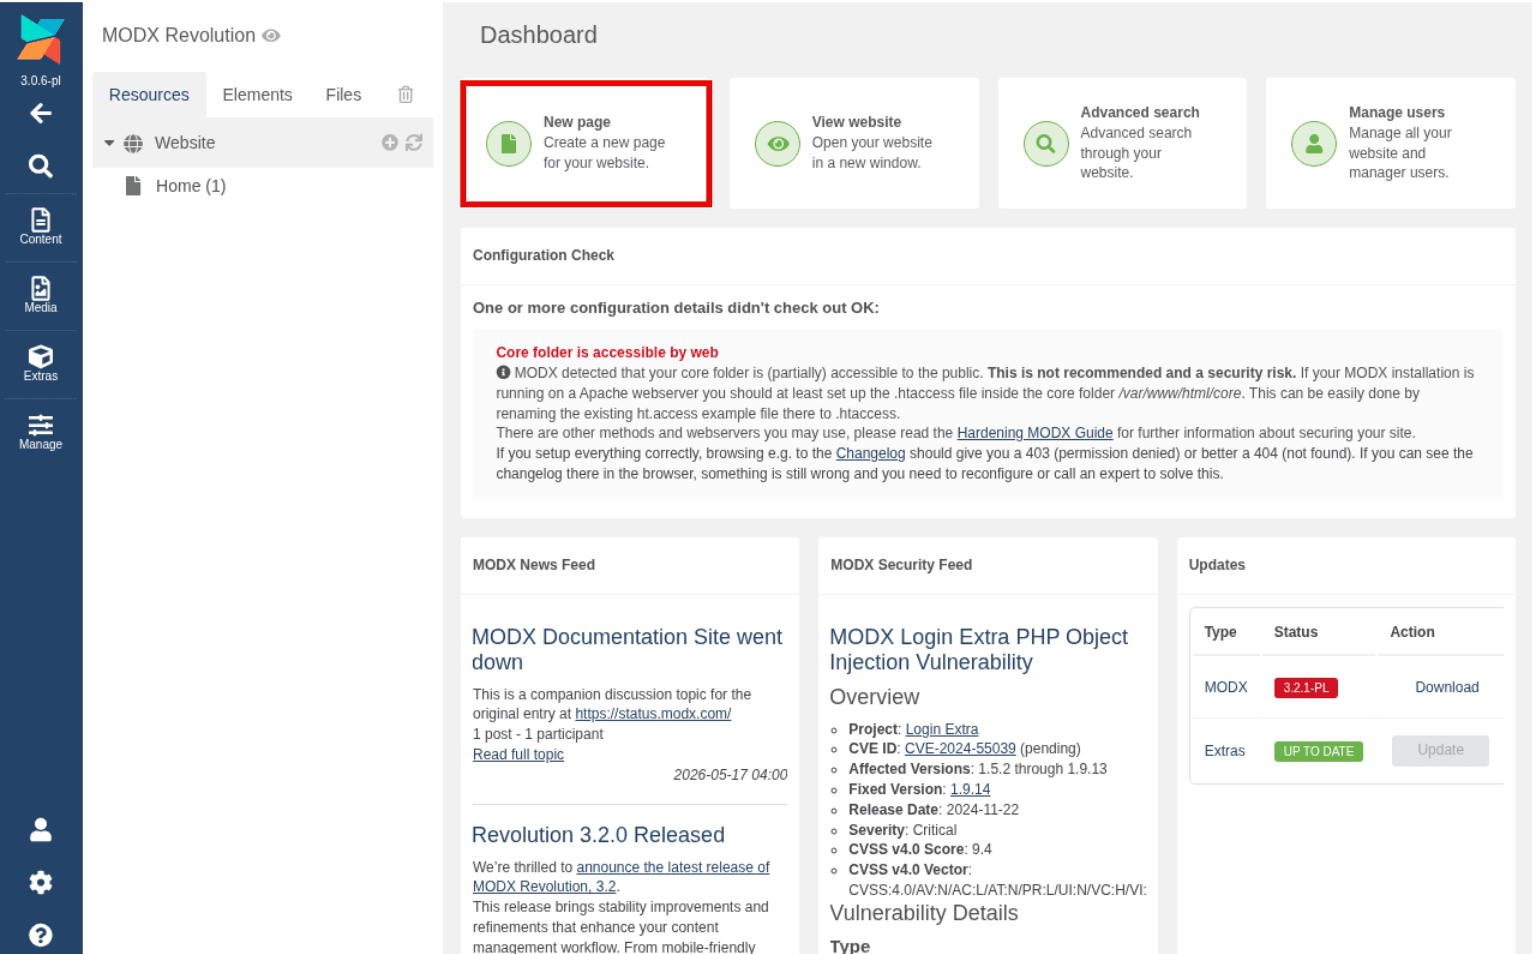Image resolution: width=1532 pixels, height=954 pixels.
Task: Click Read full topic link
Action: (x=518, y=755)
